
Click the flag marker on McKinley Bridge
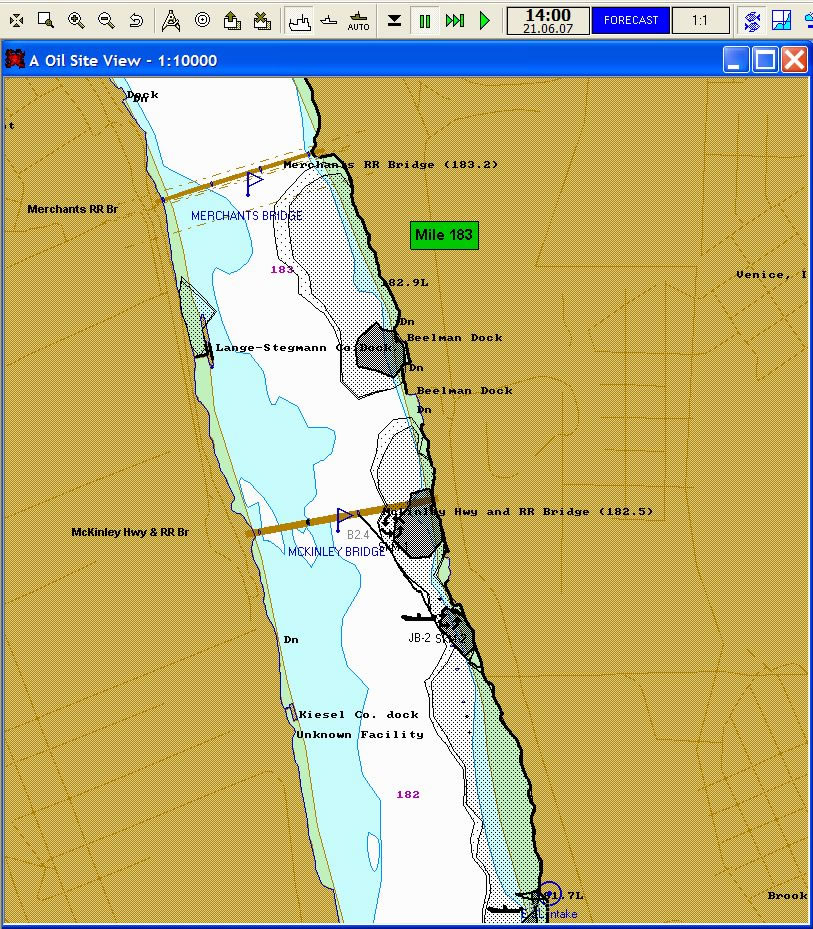343,520
